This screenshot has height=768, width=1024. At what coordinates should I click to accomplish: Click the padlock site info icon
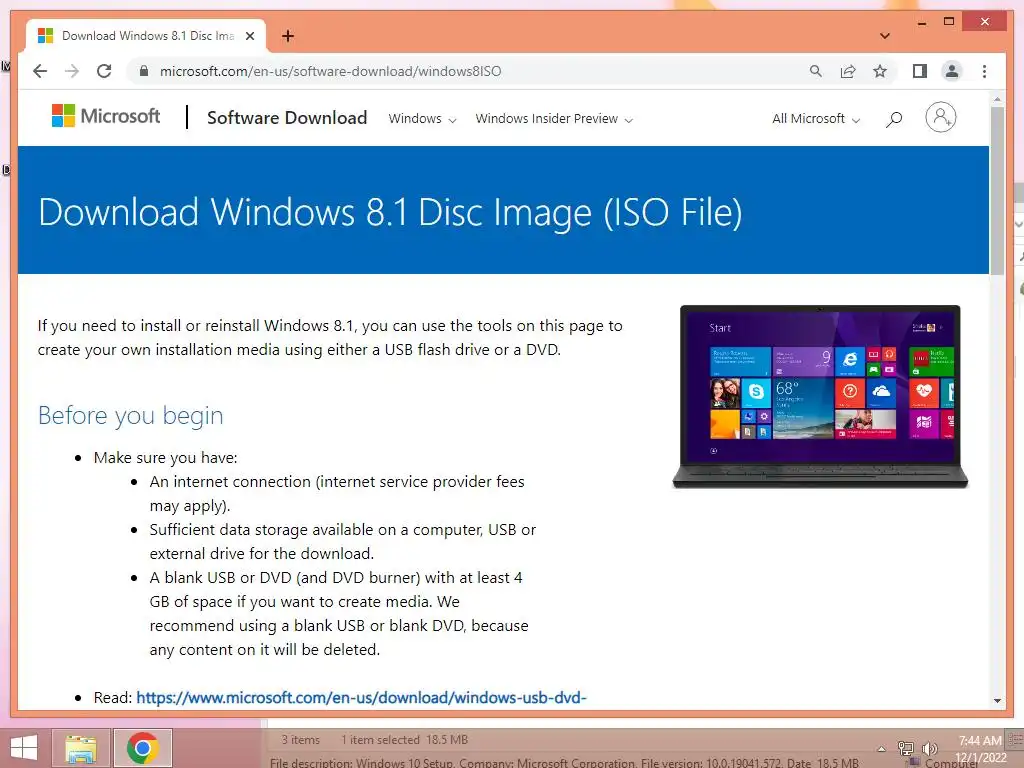tap(144, 71)
